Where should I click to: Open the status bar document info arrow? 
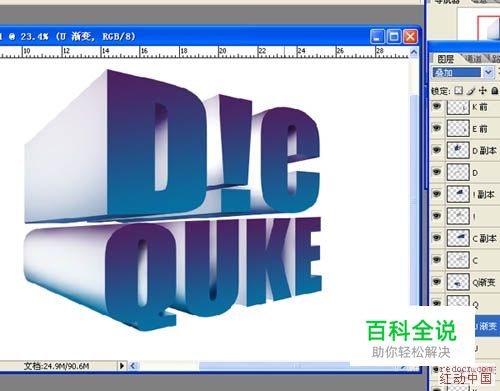[x=122, y=366]
